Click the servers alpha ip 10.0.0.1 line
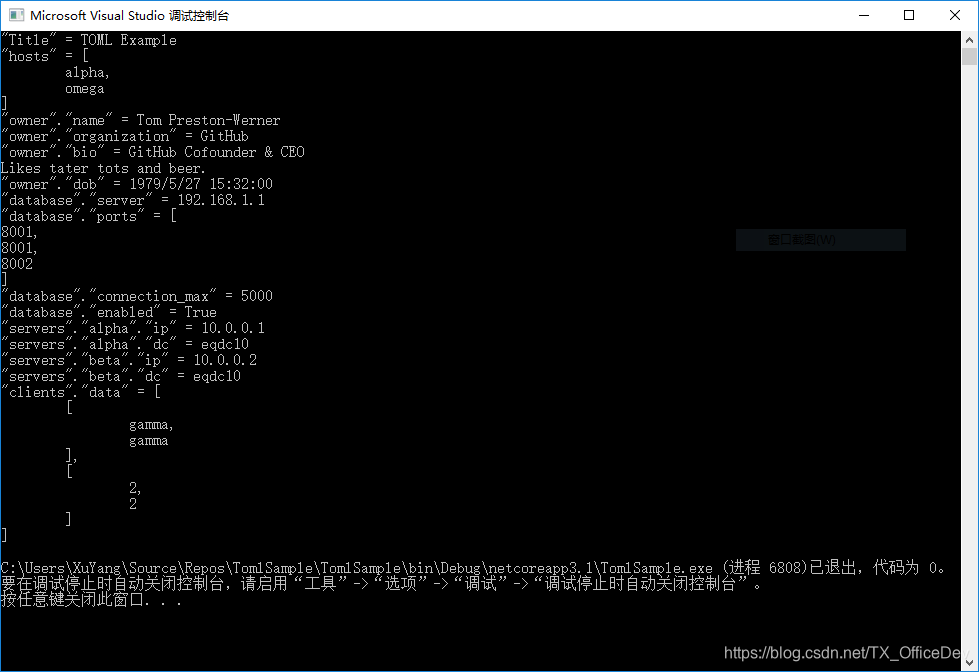The height and width of the screenshot is (672, 979). pos(133,329)
